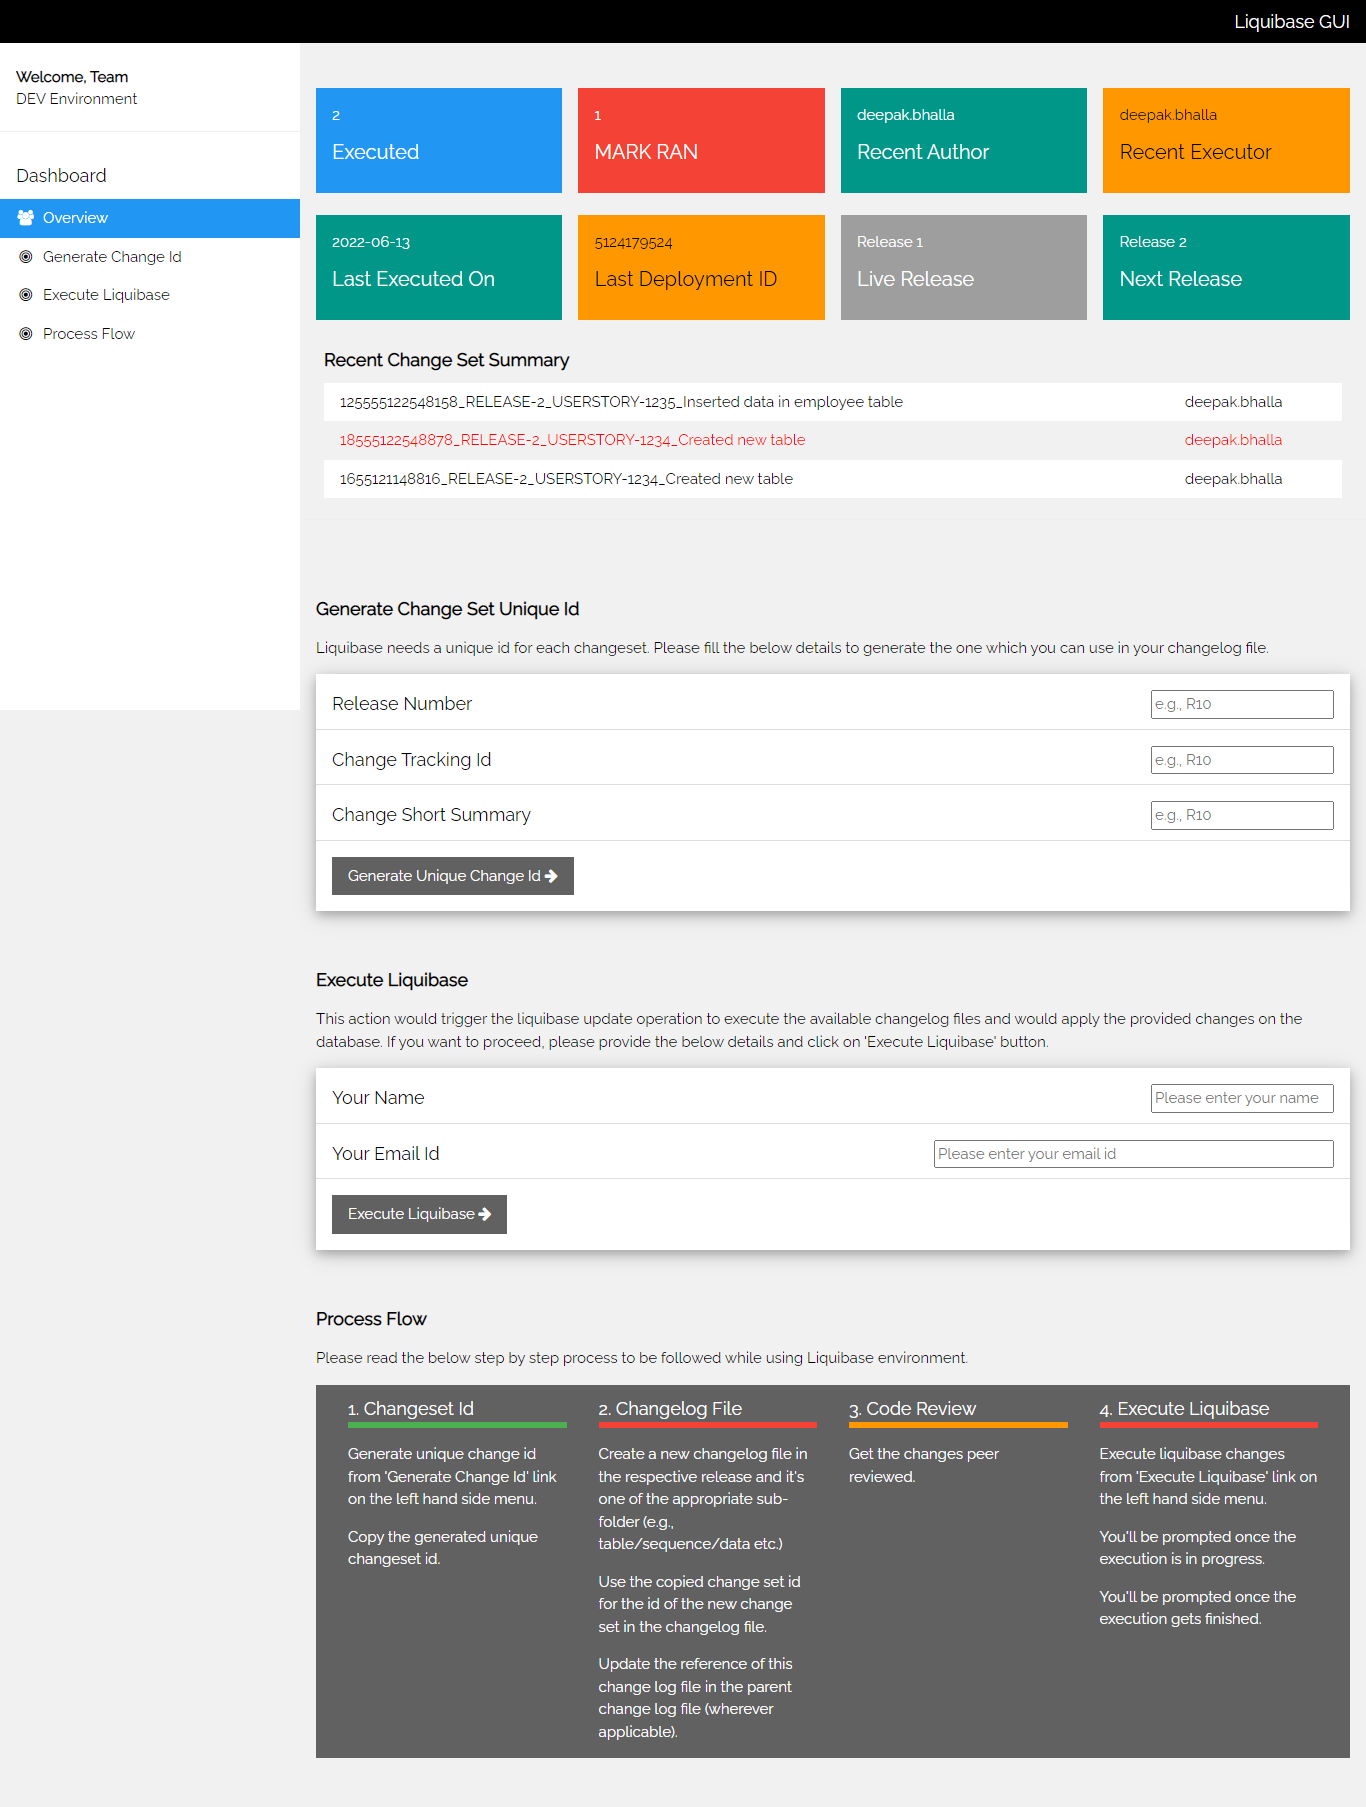Click the Welcome, Team text
Viewport: 1366px width, 1807px height.
point(72,77)
